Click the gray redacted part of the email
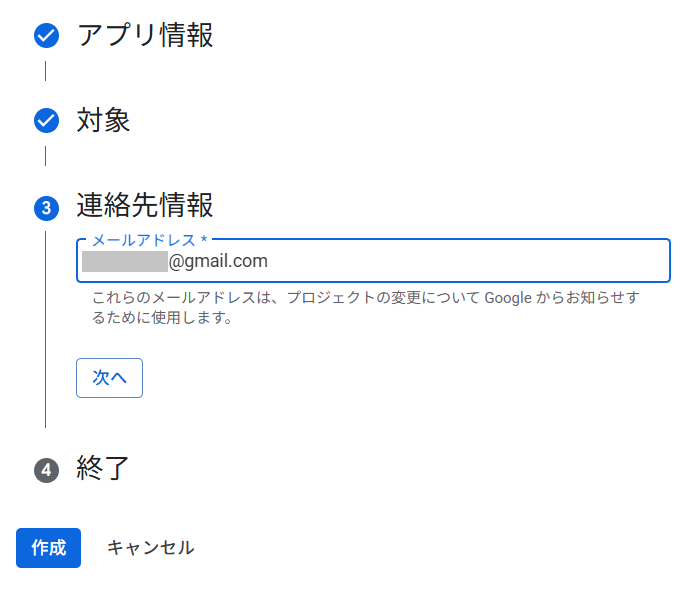 coord(124,262)
